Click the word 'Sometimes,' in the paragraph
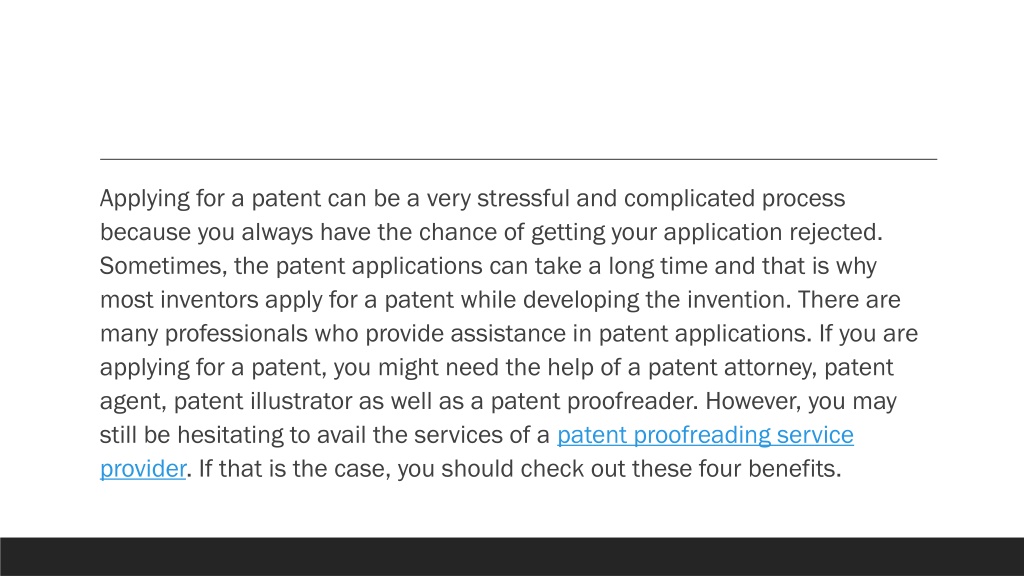 tap(163, 266)
